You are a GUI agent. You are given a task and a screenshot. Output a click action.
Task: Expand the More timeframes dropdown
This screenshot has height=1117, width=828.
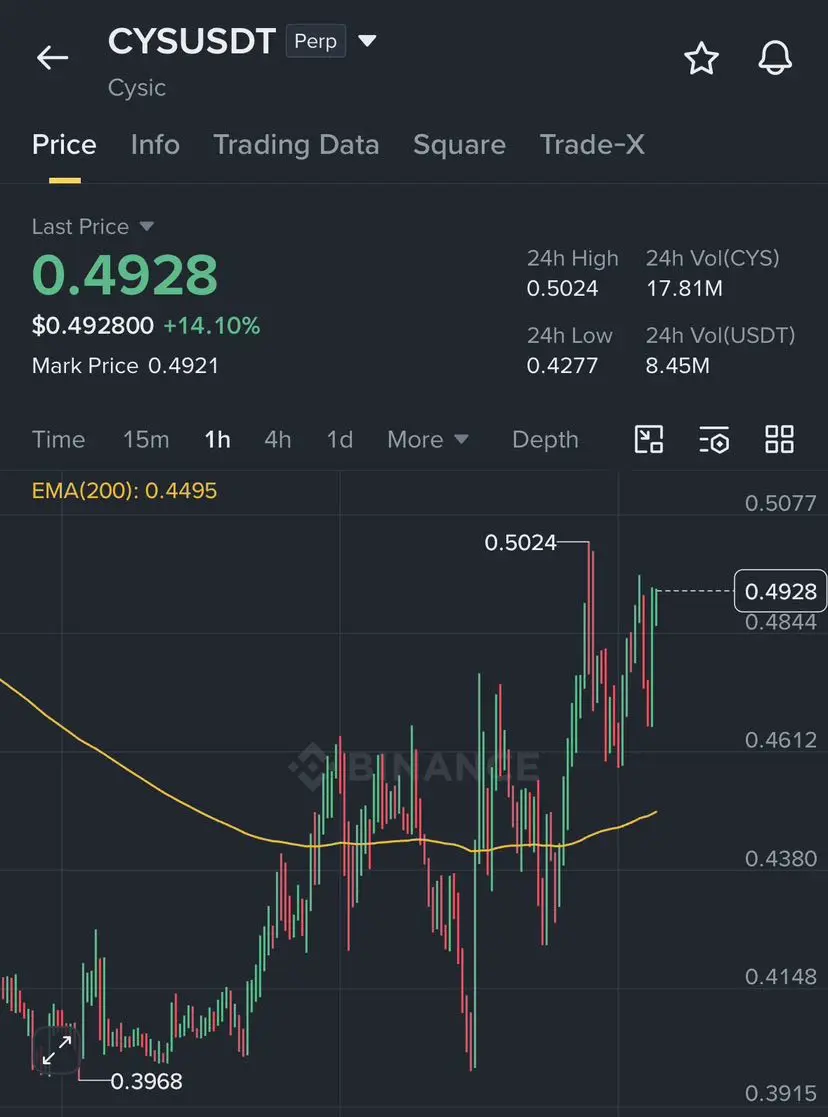[x=428, y=440]
